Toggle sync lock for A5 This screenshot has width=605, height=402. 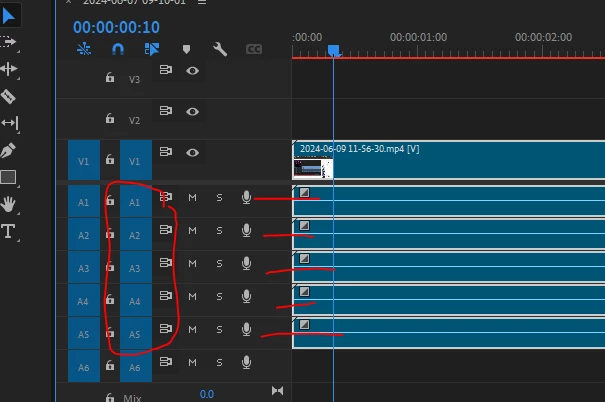166,329
